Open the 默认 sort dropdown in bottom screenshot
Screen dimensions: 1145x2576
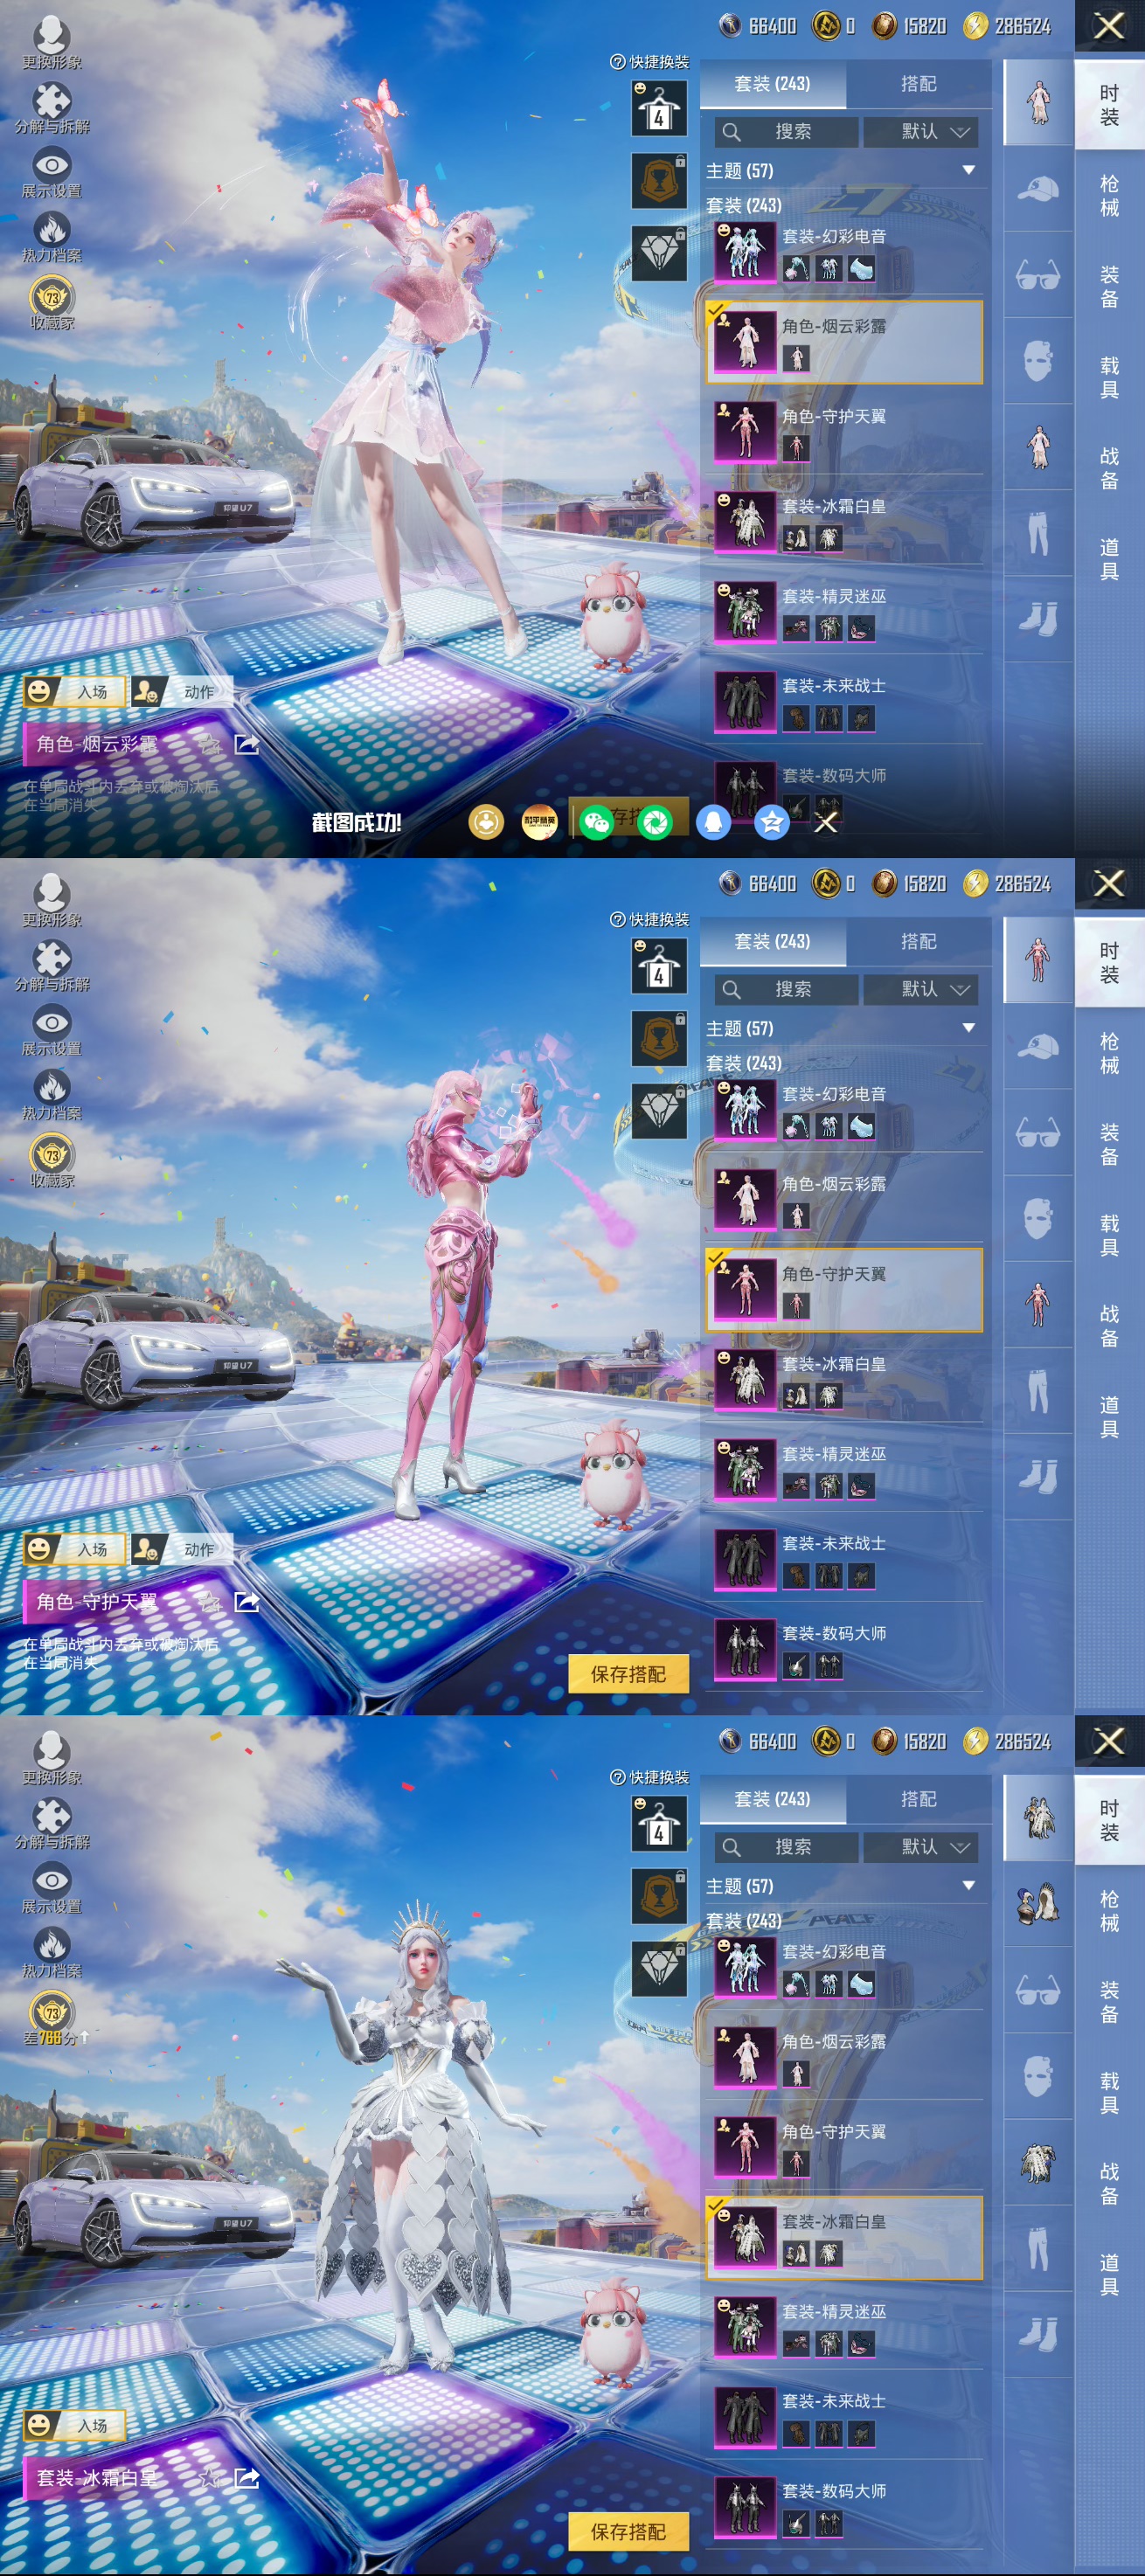coord(920,1848)
